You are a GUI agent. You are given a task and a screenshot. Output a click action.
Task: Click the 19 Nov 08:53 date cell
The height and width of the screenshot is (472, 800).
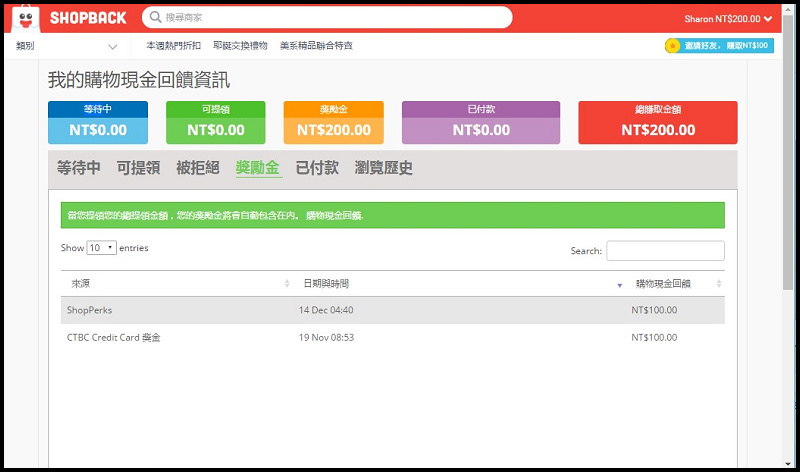[x=327, y=337]
